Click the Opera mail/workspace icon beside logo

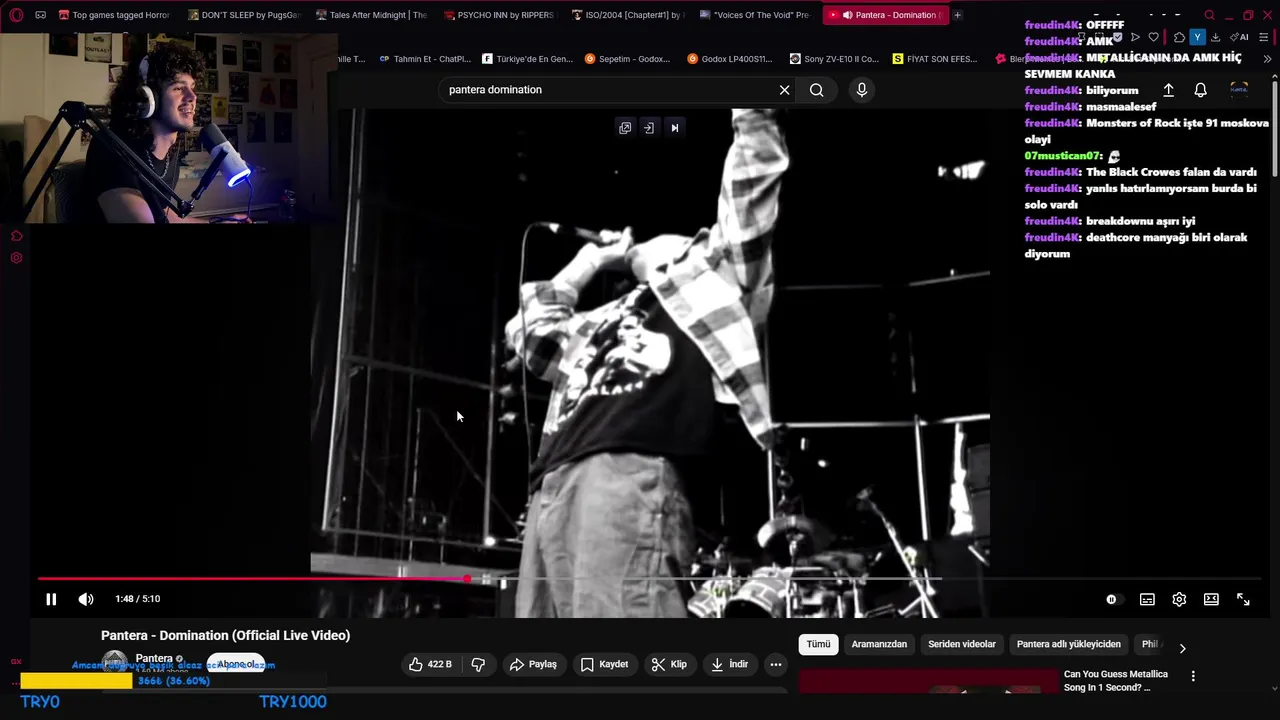point(40,15)
